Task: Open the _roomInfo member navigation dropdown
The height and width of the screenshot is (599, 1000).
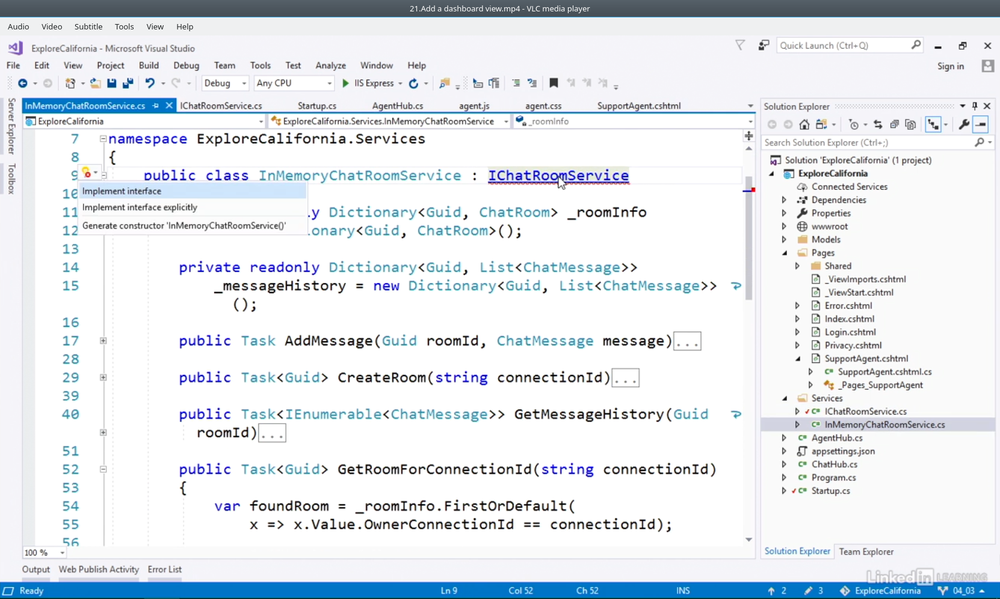Action: tap(634, 121)
